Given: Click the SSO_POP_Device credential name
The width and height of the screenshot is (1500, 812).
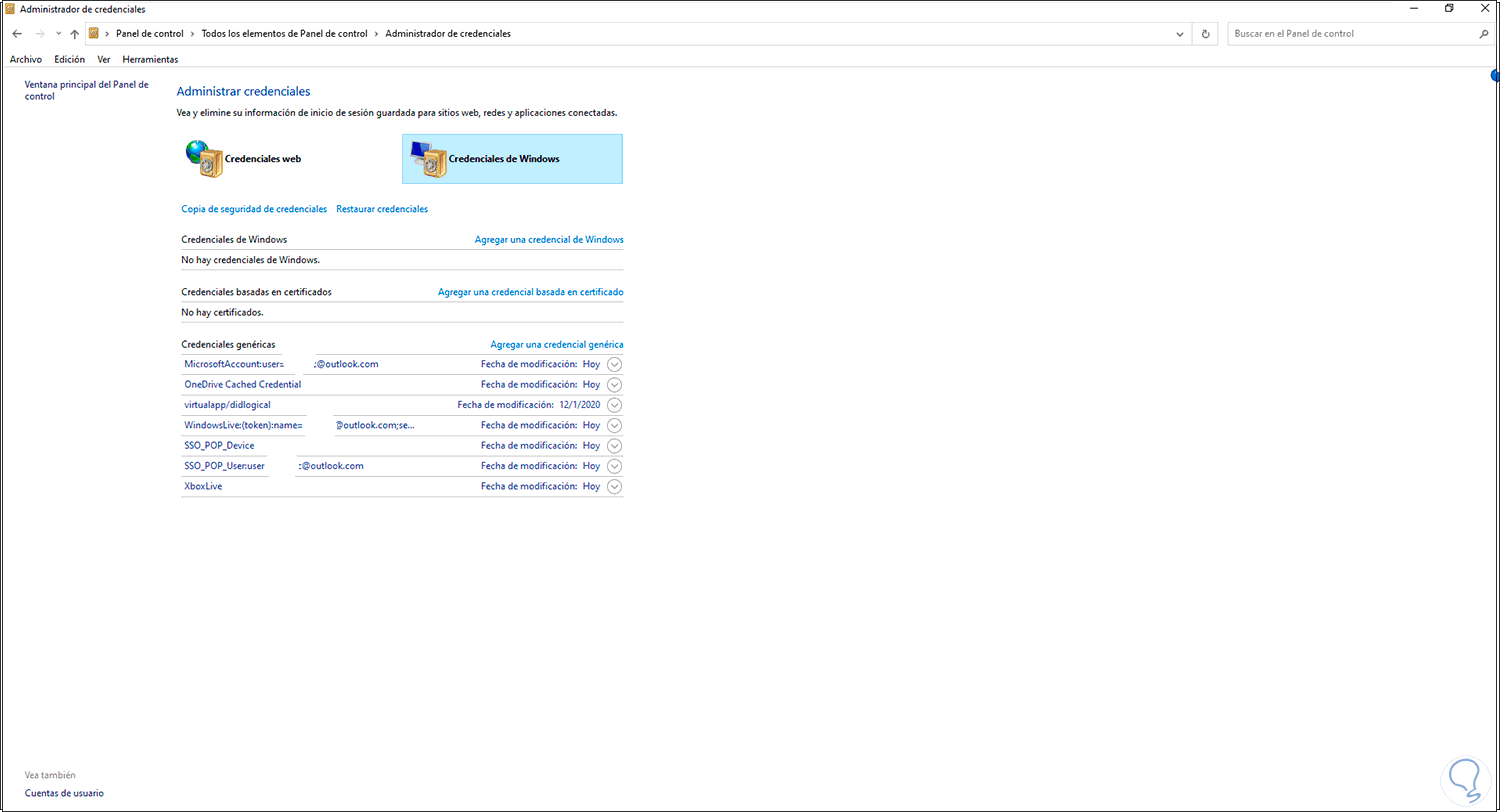Looking at the screenshot, I should [x=219, y=445].
